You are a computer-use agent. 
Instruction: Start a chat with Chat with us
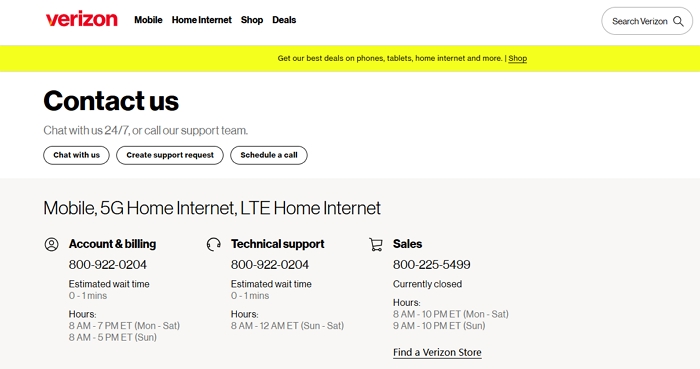coord(76,155)
